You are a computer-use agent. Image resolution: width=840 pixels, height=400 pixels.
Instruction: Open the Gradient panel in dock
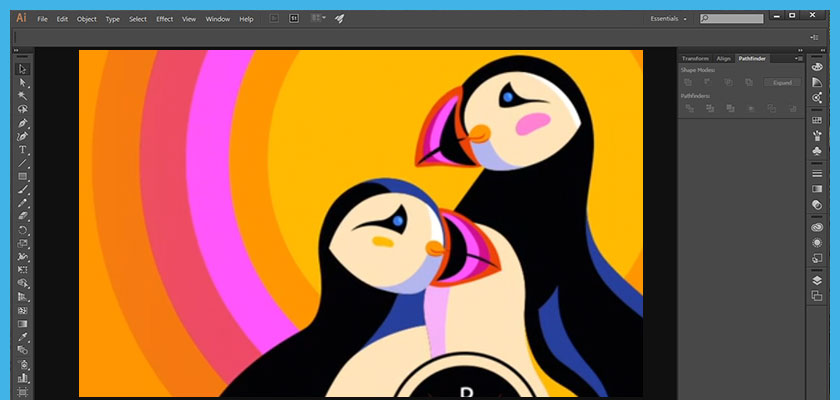tap(816, 189)
